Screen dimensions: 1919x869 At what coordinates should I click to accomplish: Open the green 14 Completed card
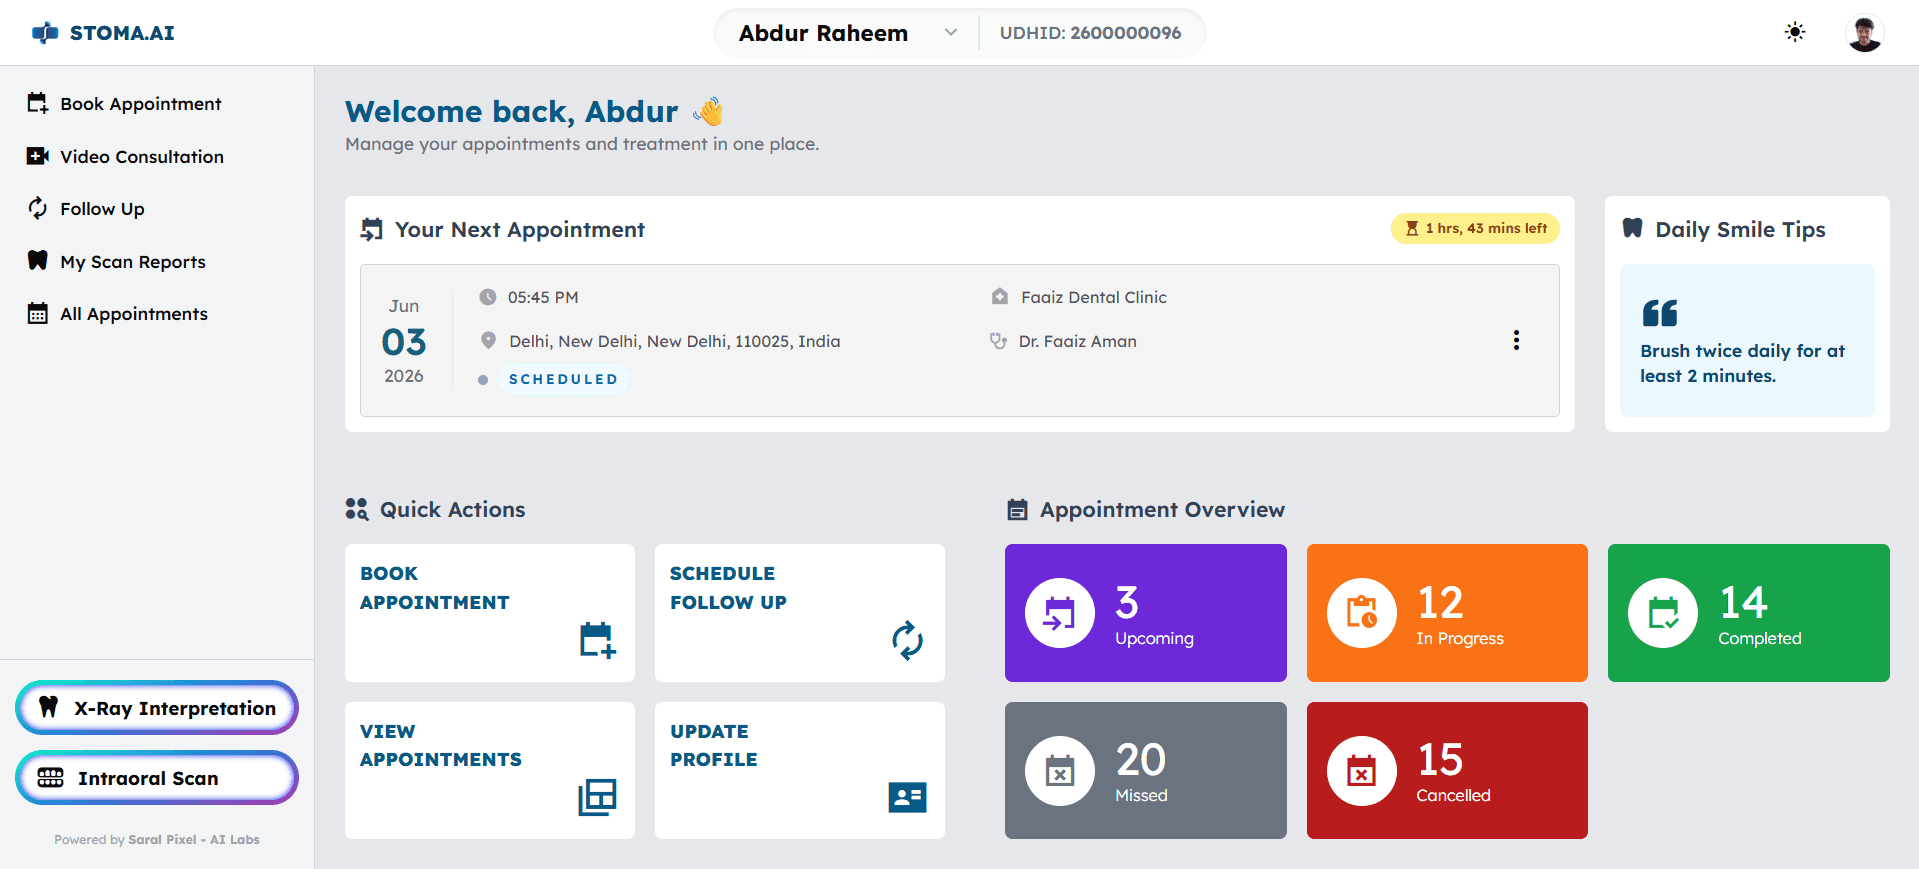click(x=1749, y=613)
